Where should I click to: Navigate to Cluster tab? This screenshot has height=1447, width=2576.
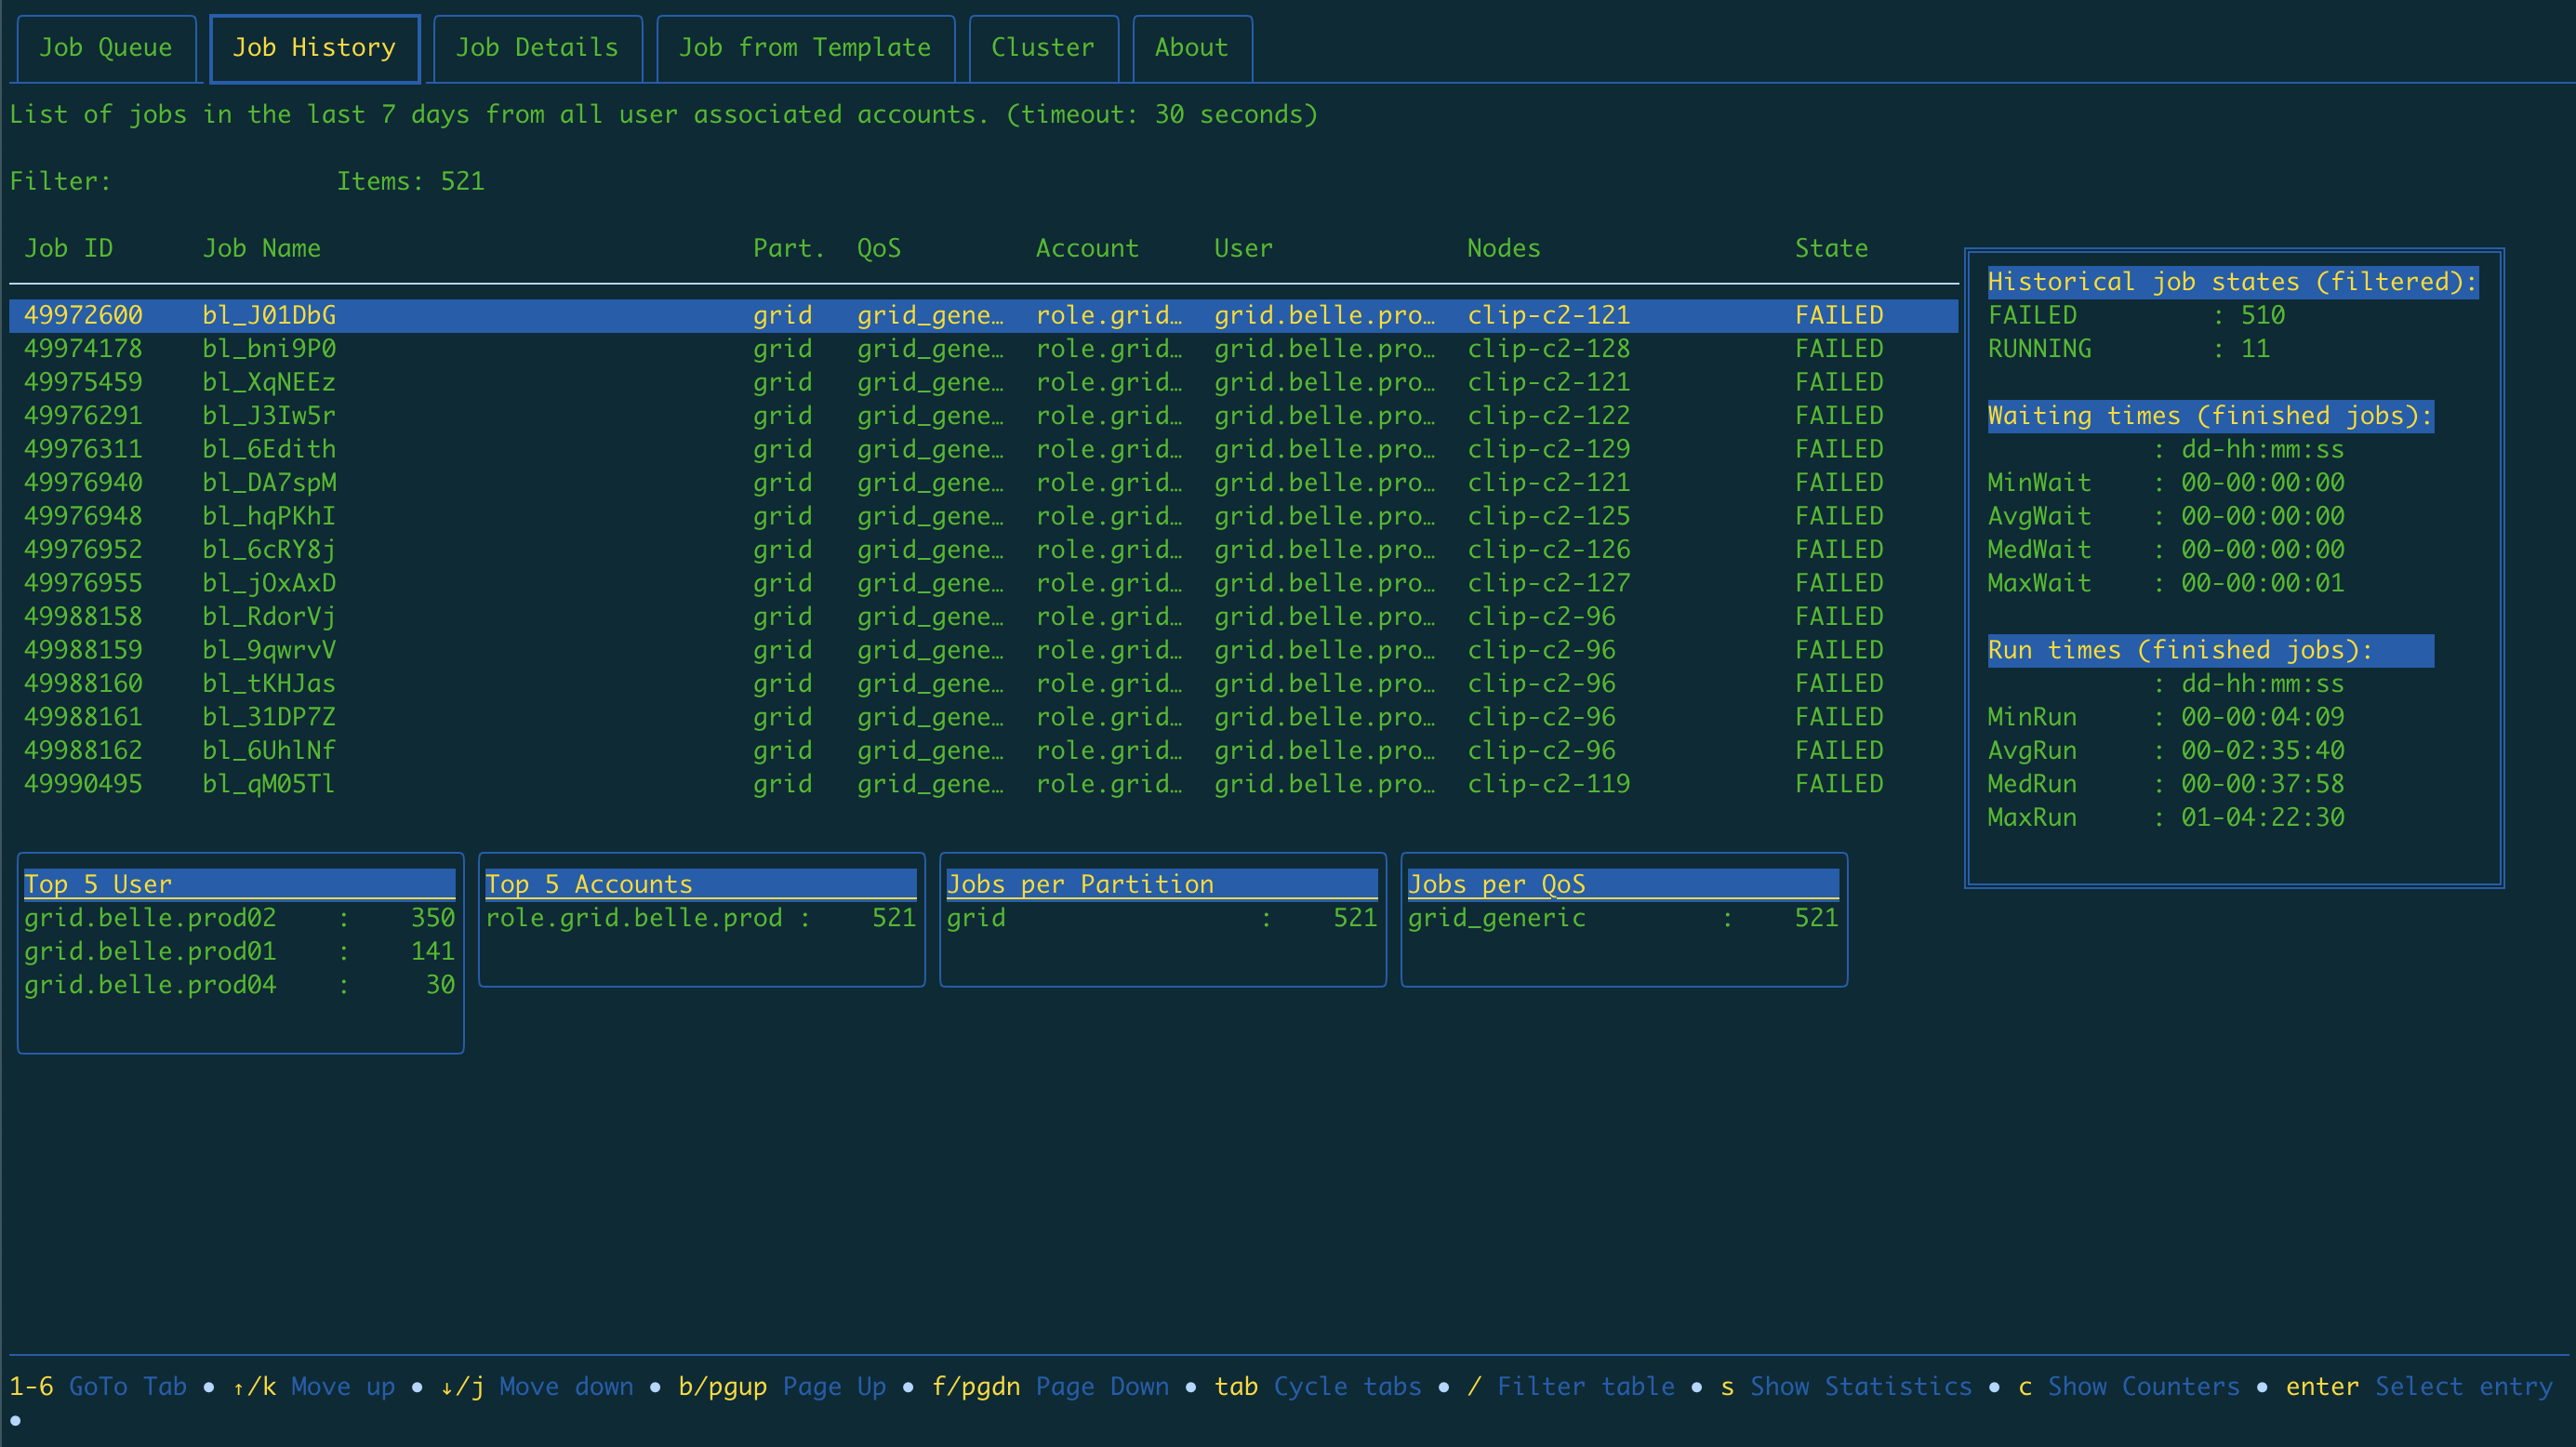point(1042,45)
